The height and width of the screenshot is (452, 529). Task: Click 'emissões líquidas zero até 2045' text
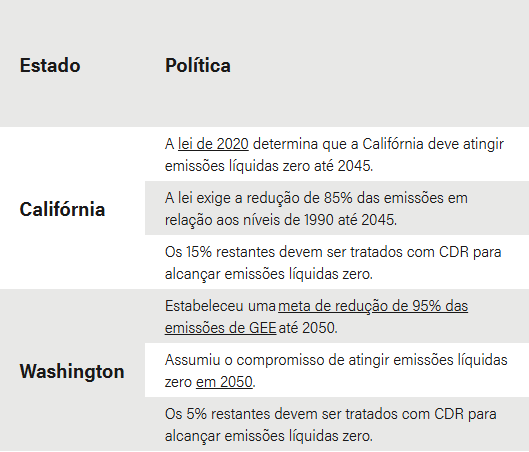tap(269, 166)
